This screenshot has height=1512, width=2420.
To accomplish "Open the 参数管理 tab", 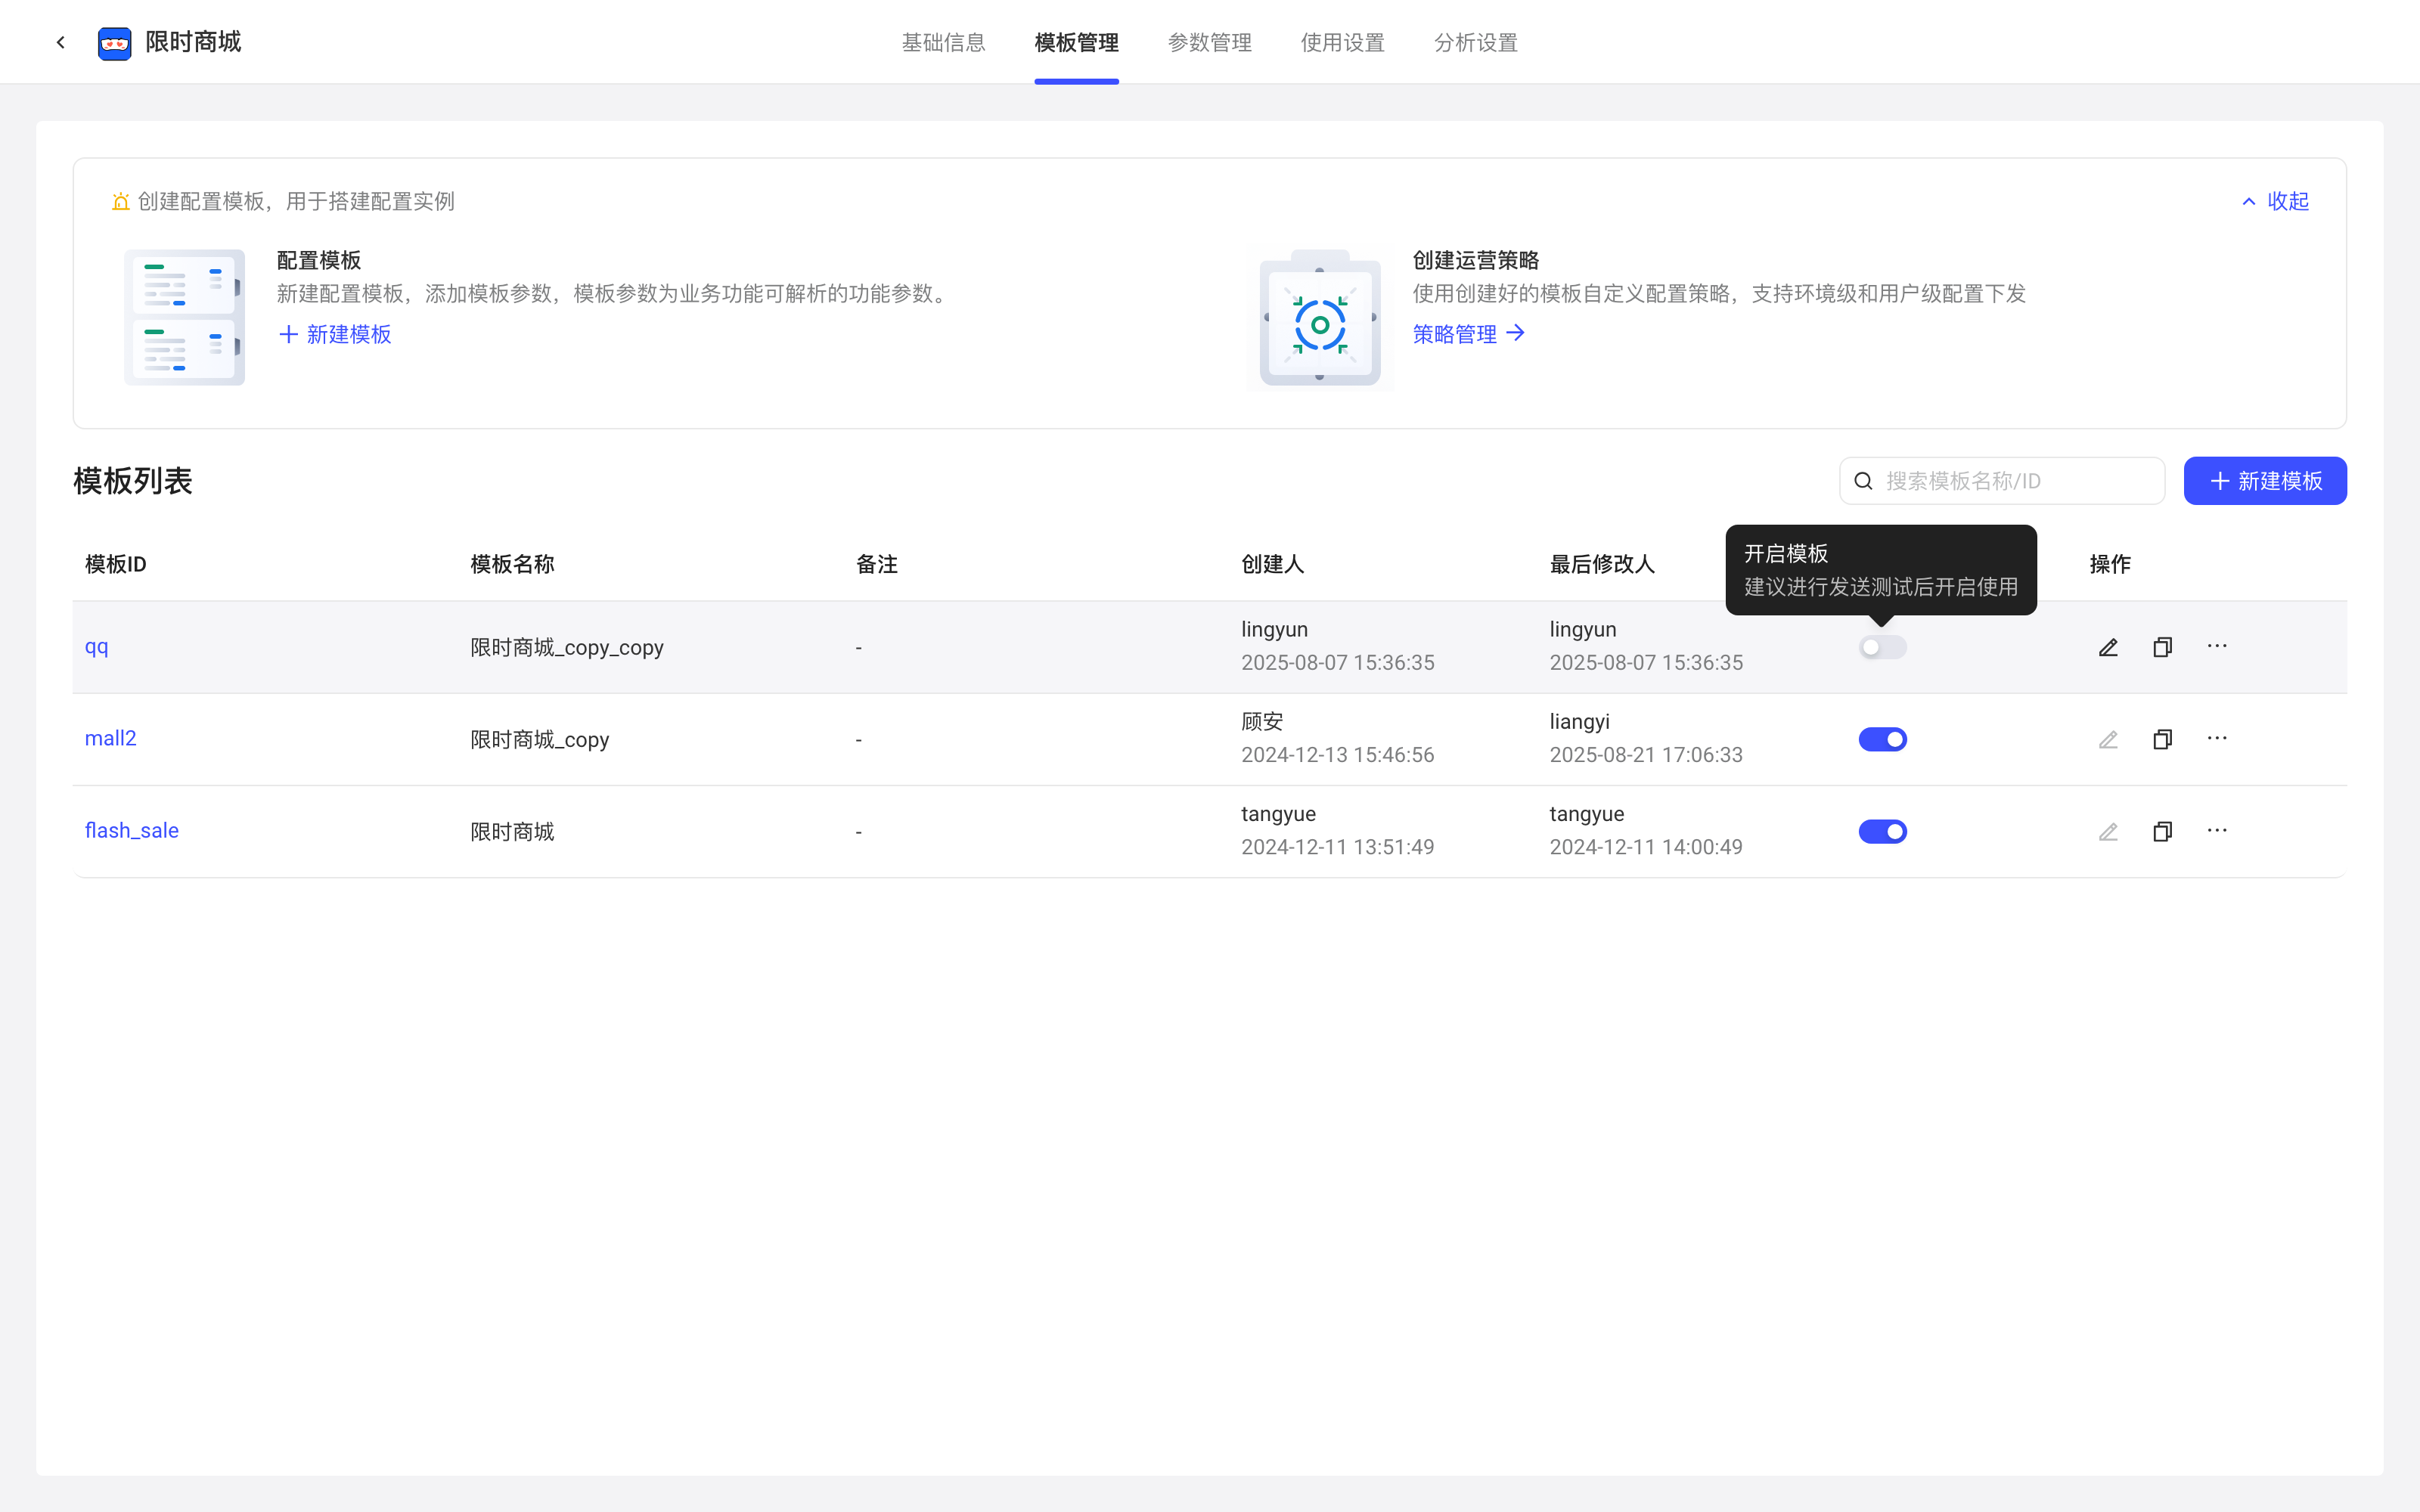I will pyautogui.click(x=1209, y=43).
